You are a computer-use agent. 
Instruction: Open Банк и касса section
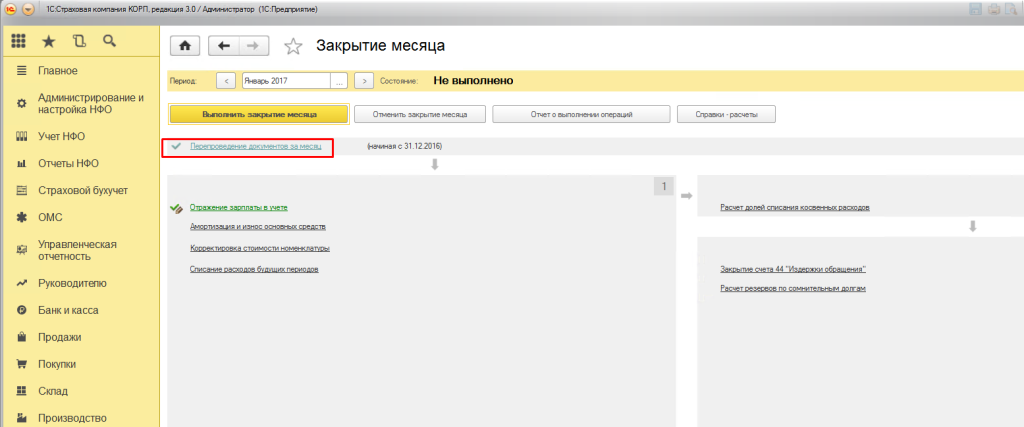coord(71,310)
